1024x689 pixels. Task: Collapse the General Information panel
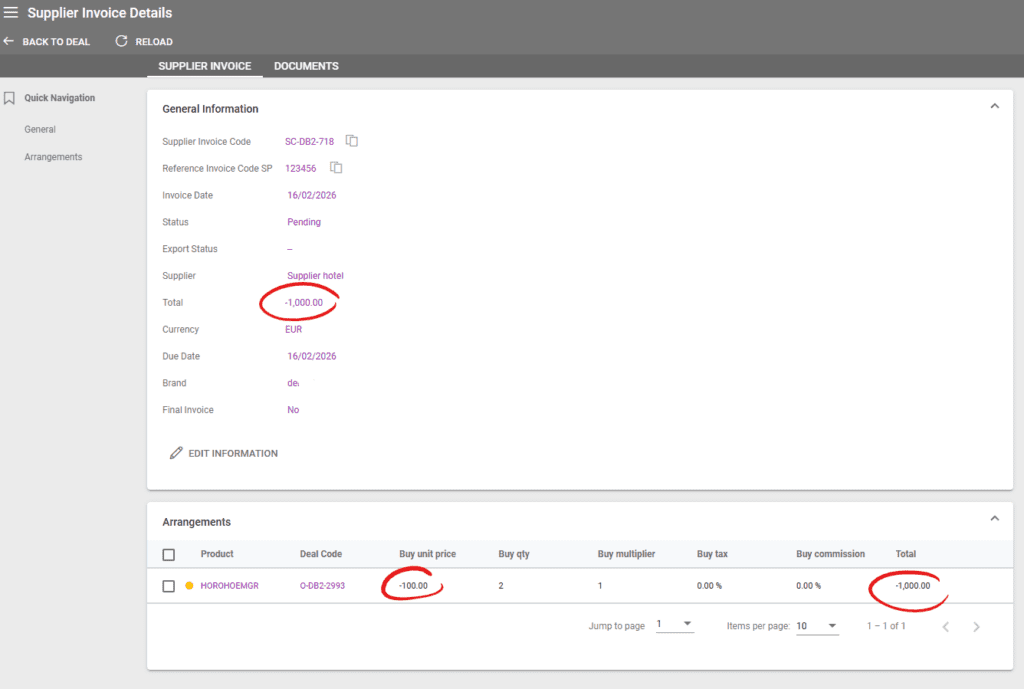[995, 105]
